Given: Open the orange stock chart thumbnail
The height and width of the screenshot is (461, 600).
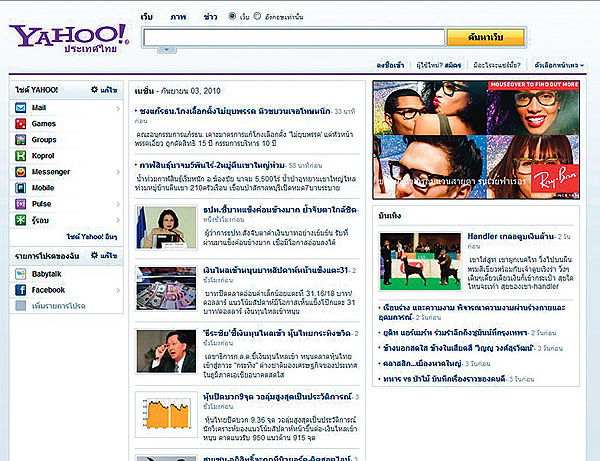Looking at the screenshot, I should pyautogui.click(x=166, y=414).
